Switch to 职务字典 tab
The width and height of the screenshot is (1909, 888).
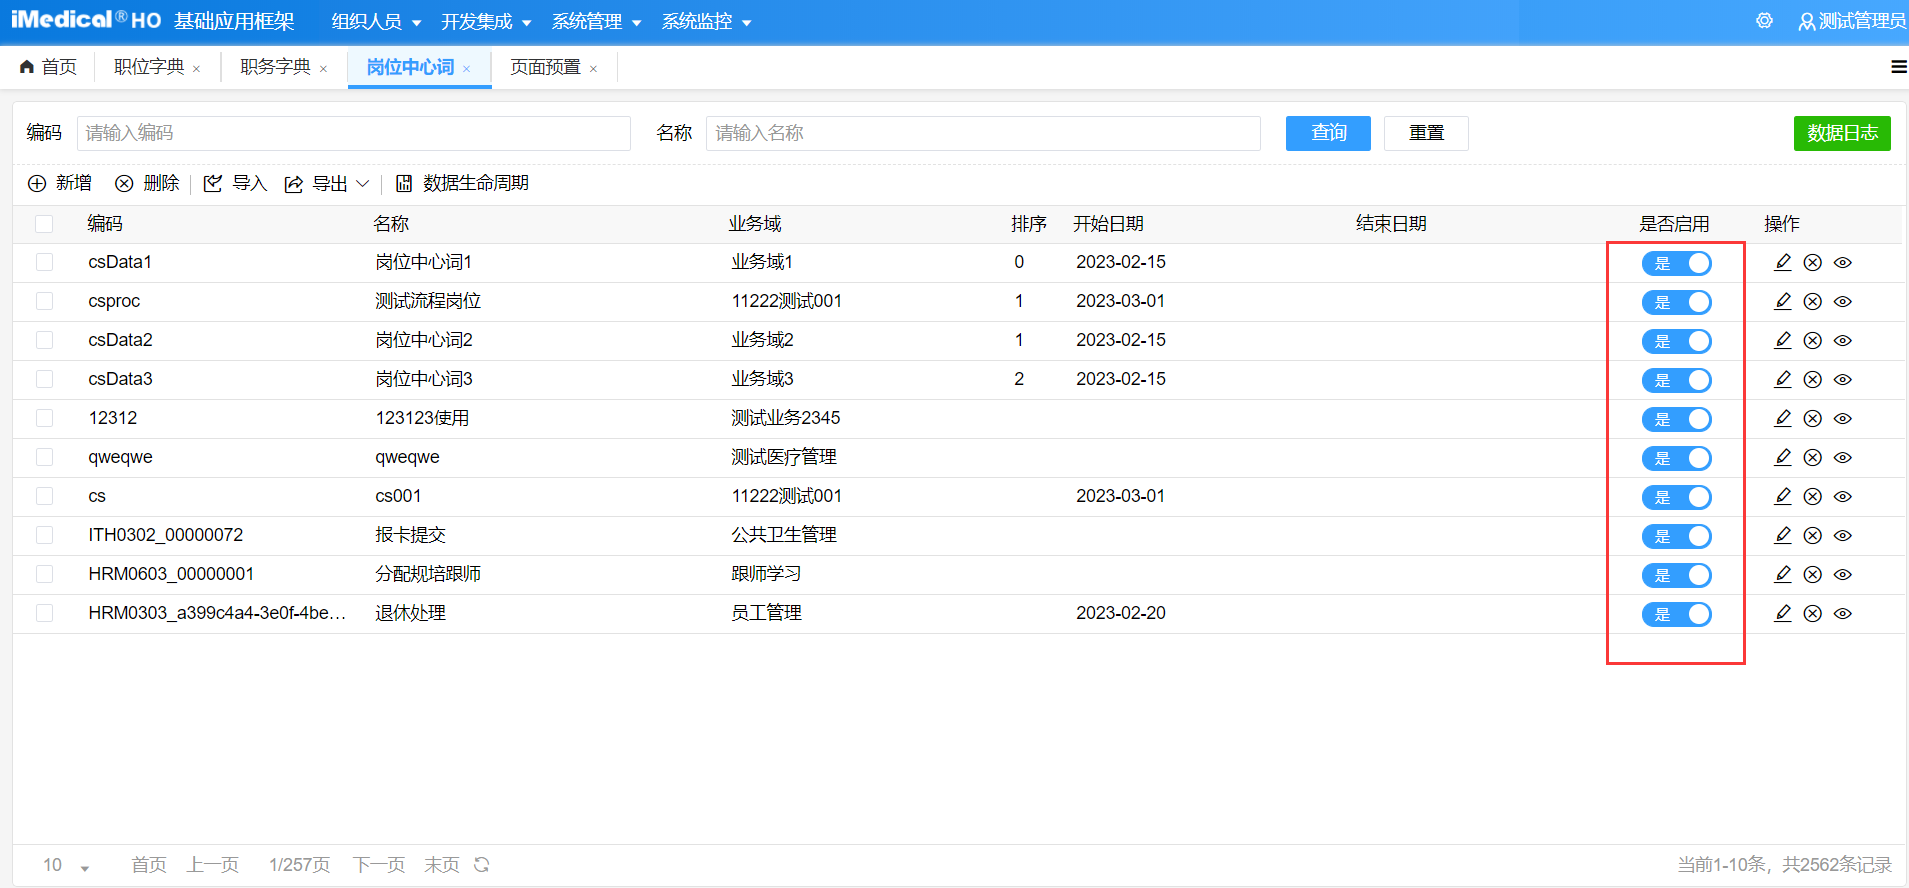(x=275, y=67)
